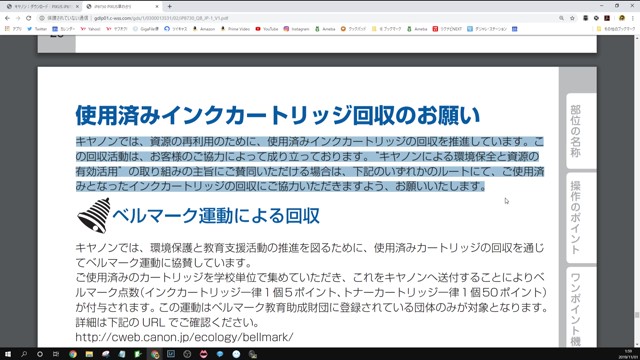Open File Explorer from the taskbar
This screenshot has width=640, height=360.
coord(89,354)
